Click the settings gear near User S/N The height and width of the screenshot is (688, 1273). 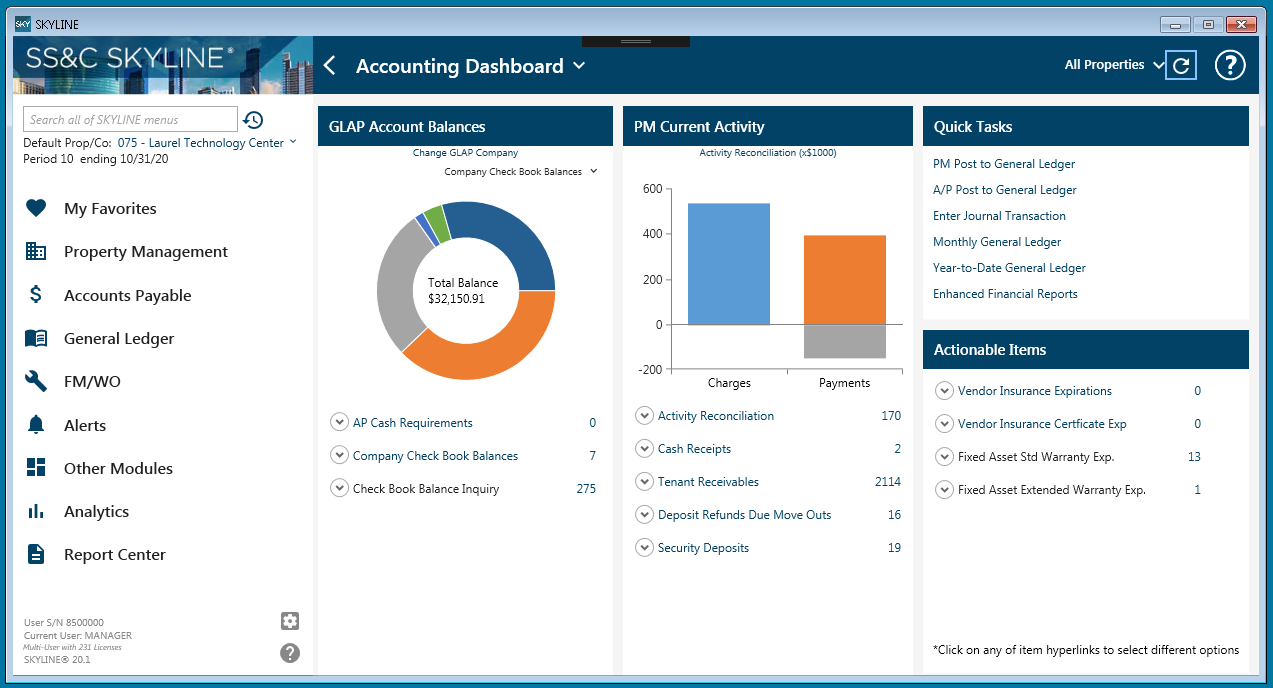[x=289, y=621]
